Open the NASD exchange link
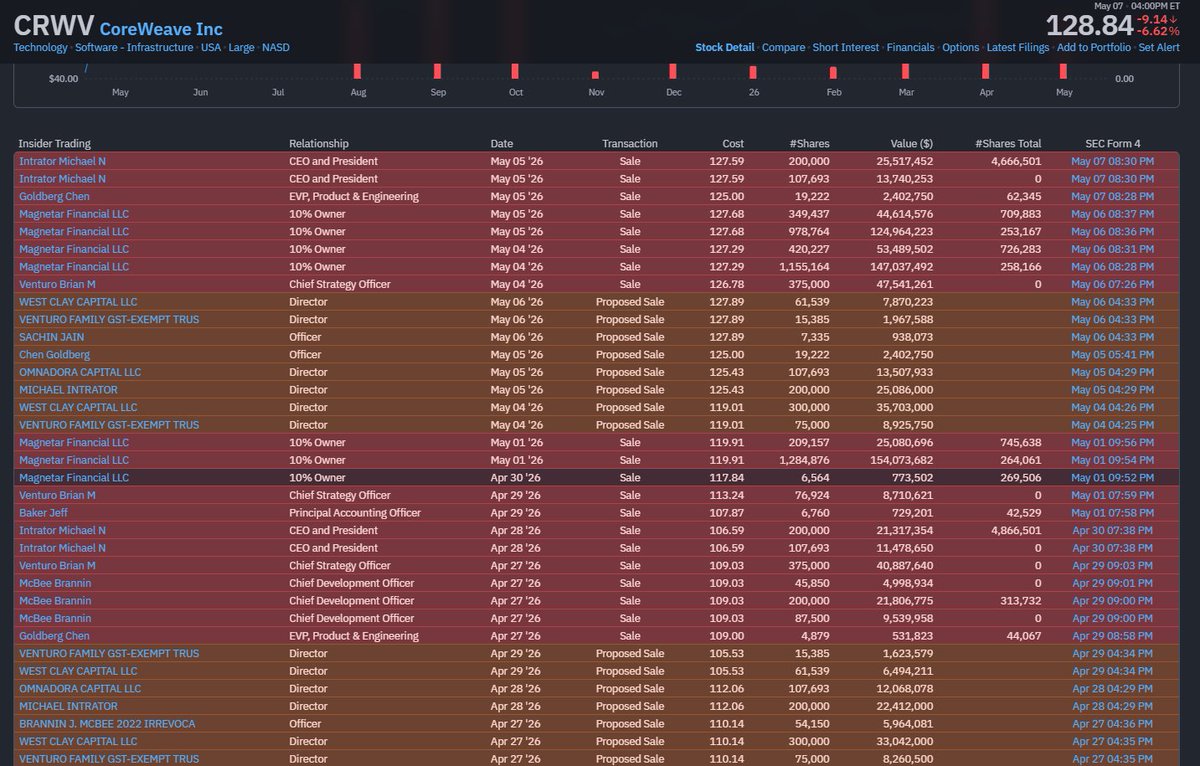The height and width of the screenshot is (766, 1200). pyautogui.click(x=276, y=47)
